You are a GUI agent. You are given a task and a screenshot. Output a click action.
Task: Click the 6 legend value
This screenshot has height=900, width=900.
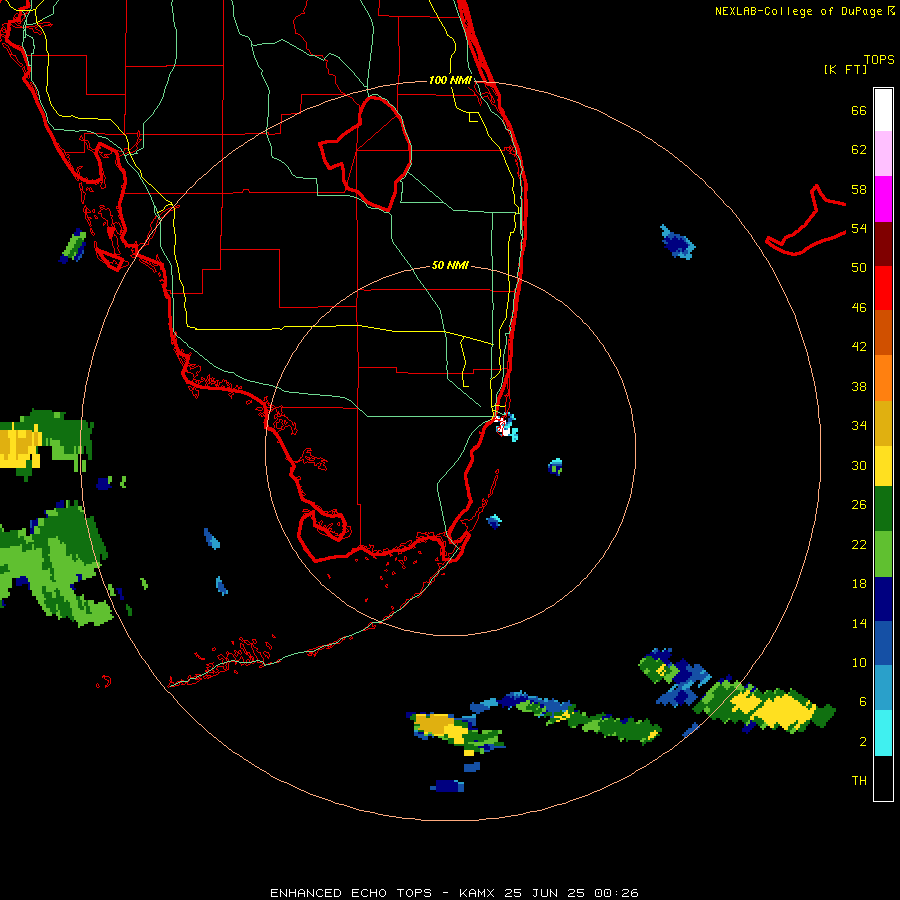pyautogui.click(x=862, y=702)
